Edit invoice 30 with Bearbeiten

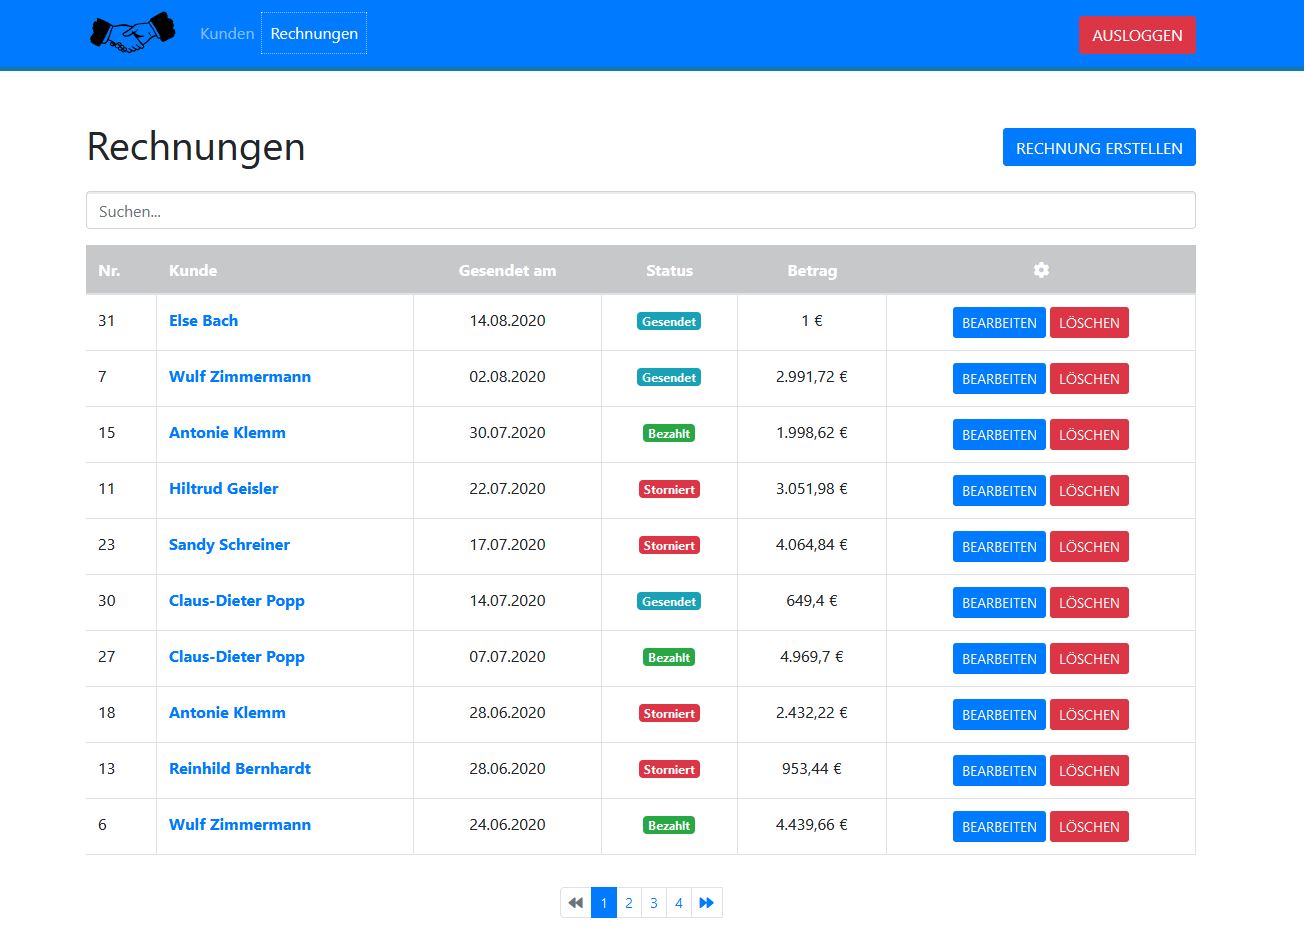coord(999,603)
